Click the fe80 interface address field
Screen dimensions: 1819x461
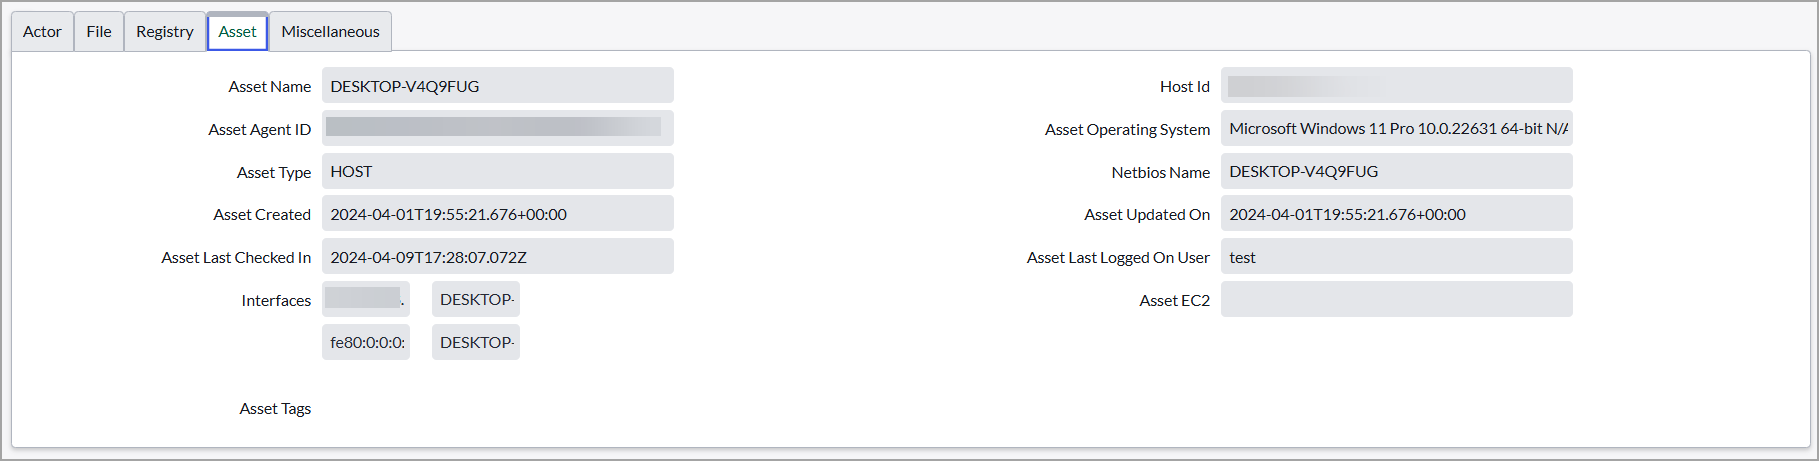point(366,343)
